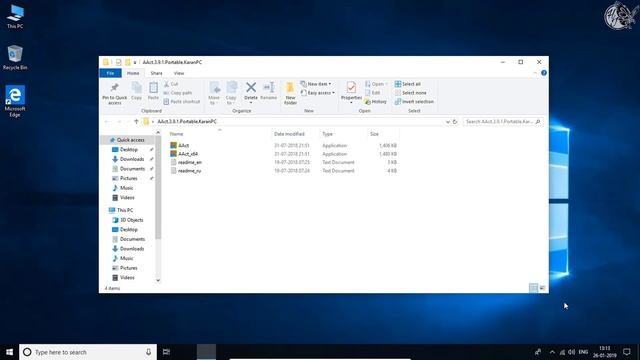Click the Back navigation arrow
640x360 pixels.
(107, 122)
